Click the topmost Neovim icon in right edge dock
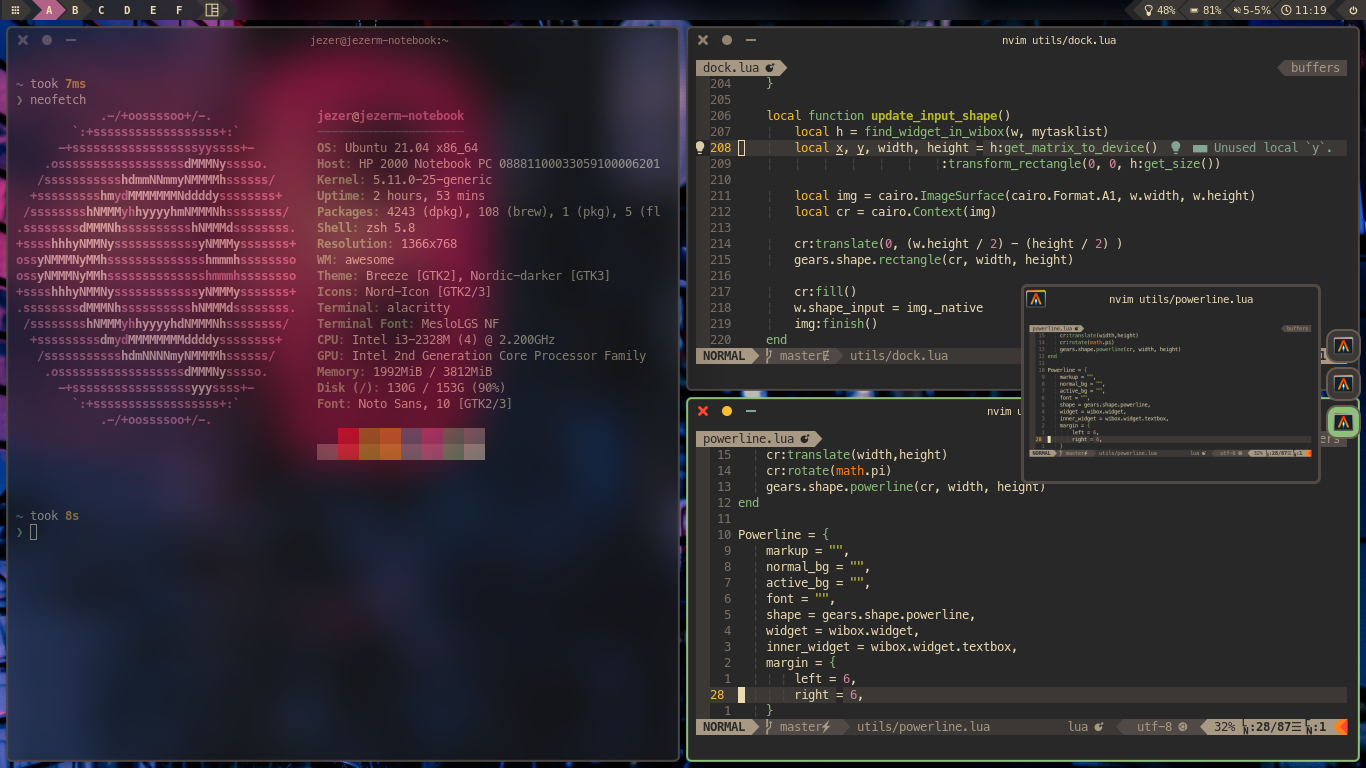1366x768 pixels. click(1343, 345)
